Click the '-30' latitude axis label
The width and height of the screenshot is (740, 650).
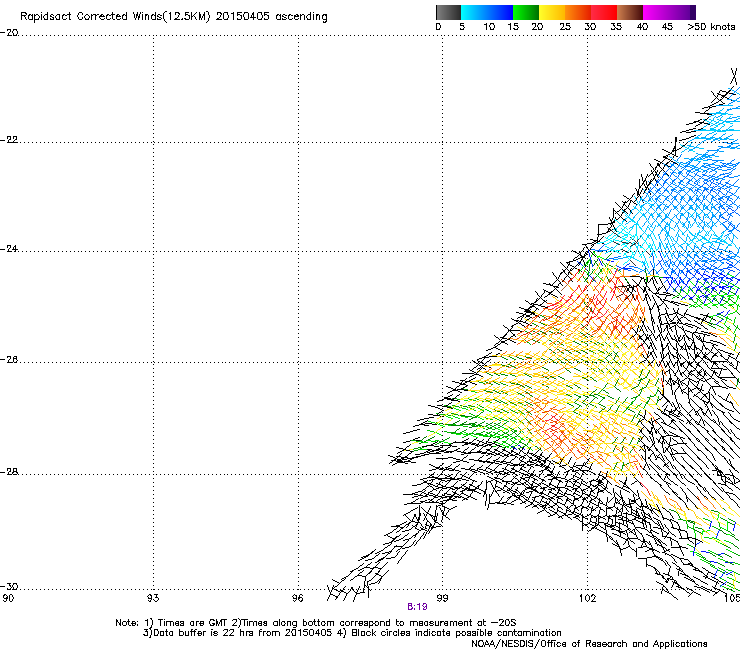tap(9, 586)
